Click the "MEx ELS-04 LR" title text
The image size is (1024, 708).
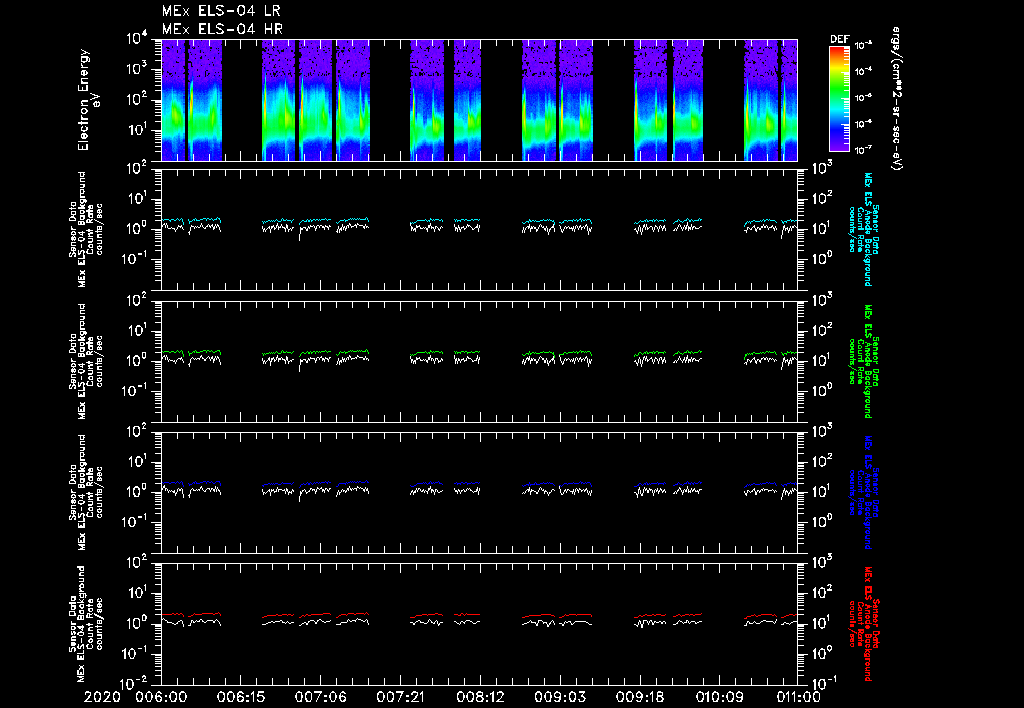coord(221,11)
